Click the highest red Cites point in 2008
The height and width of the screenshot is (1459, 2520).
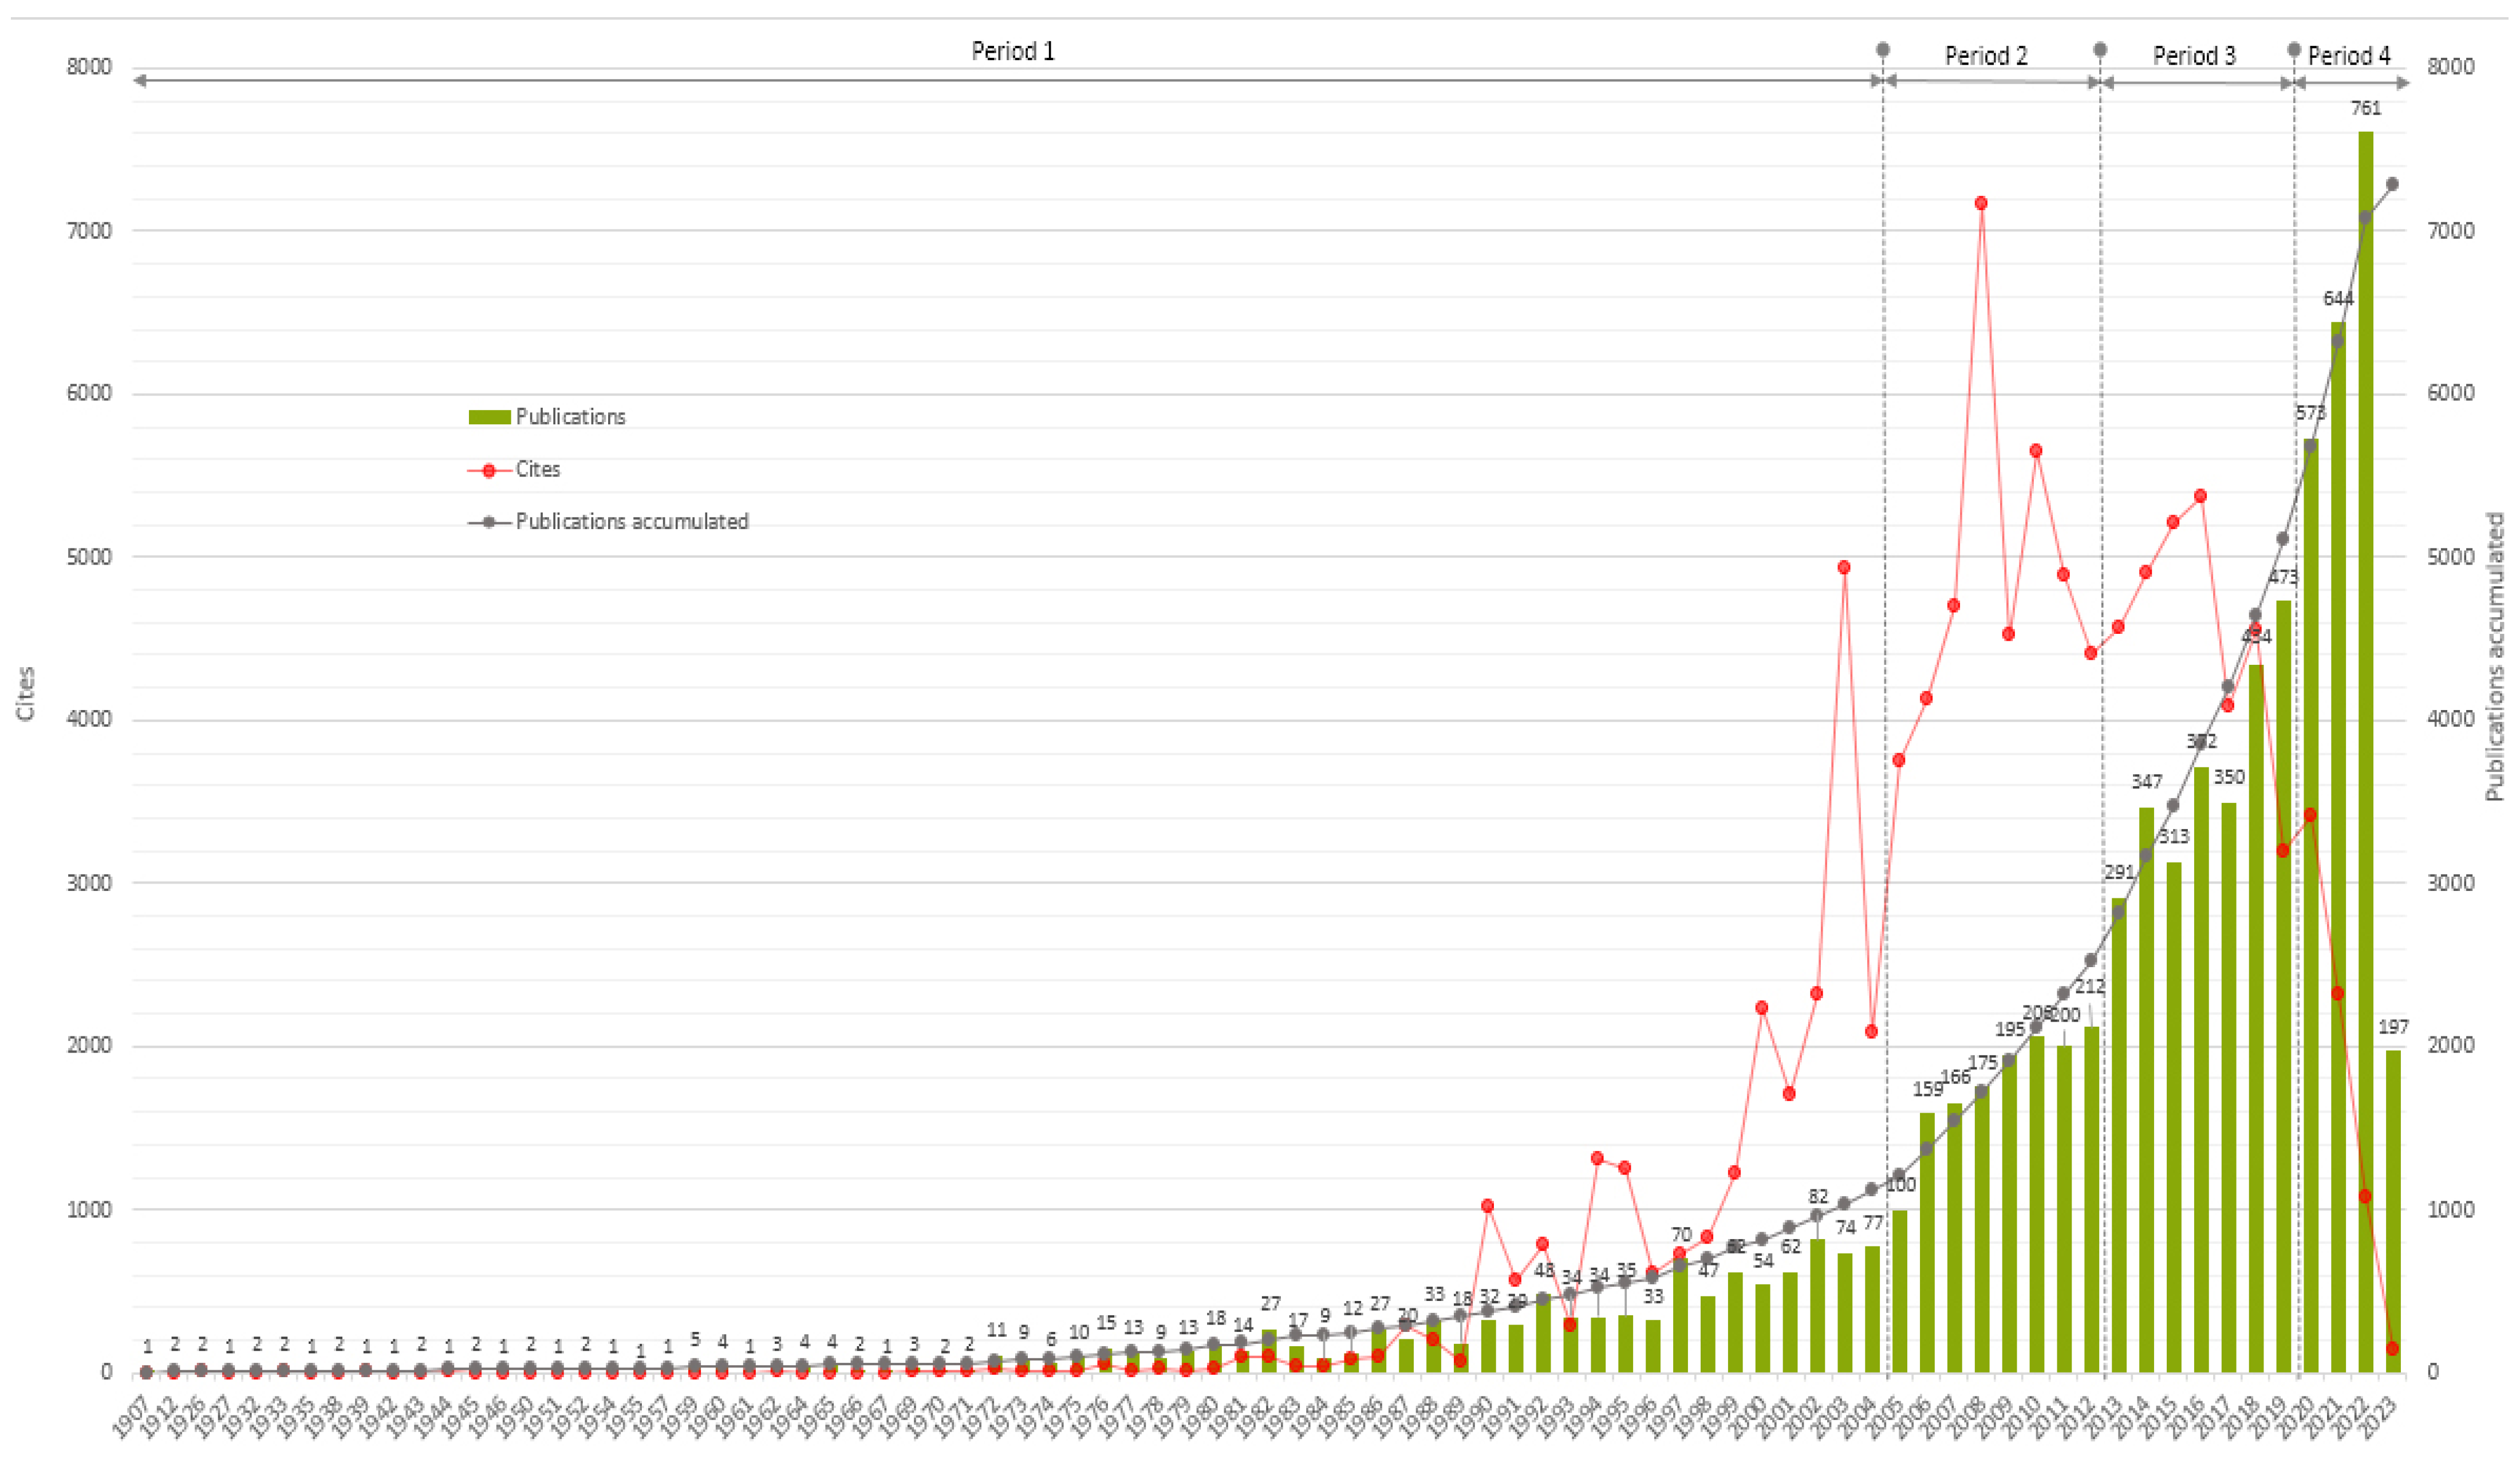pos(1980,203)
